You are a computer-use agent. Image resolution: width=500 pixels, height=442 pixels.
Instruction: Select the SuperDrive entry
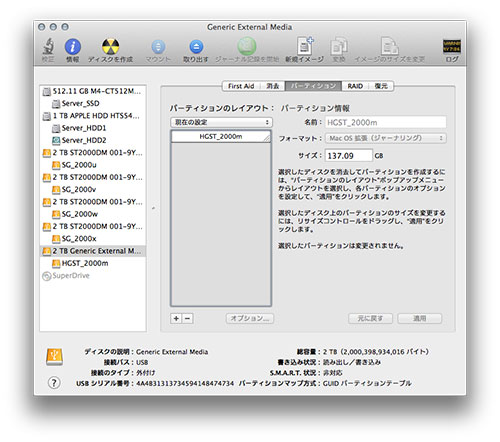93,276
